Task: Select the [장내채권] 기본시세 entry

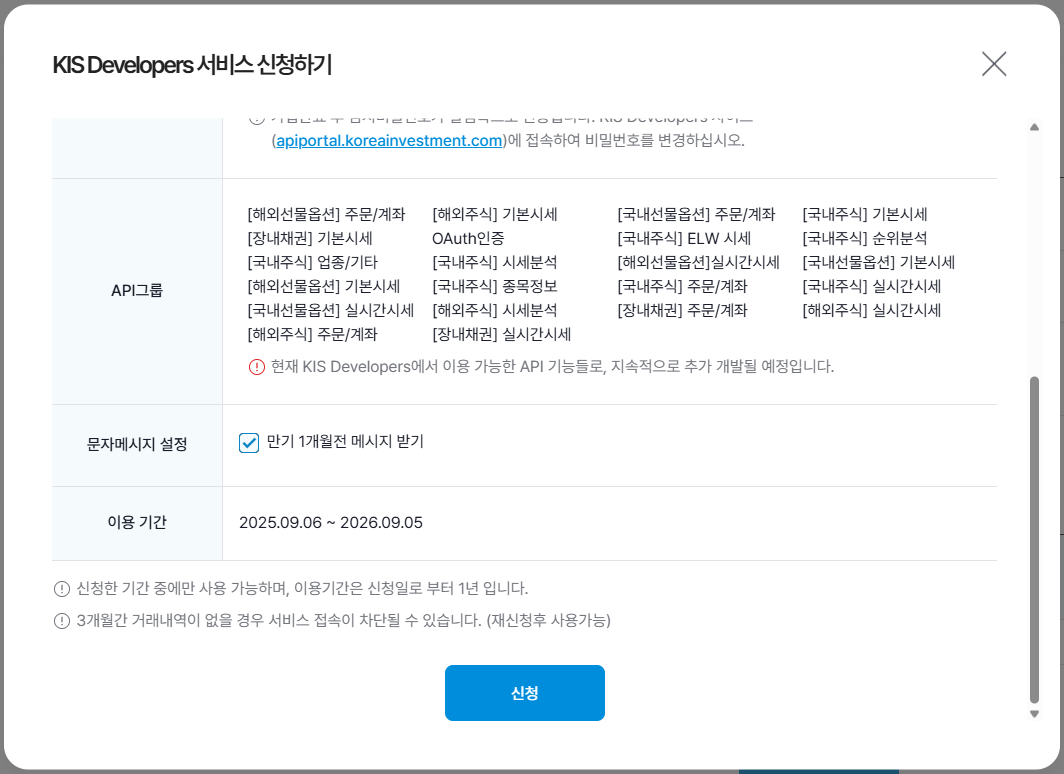Action: (x=310, y=238)
